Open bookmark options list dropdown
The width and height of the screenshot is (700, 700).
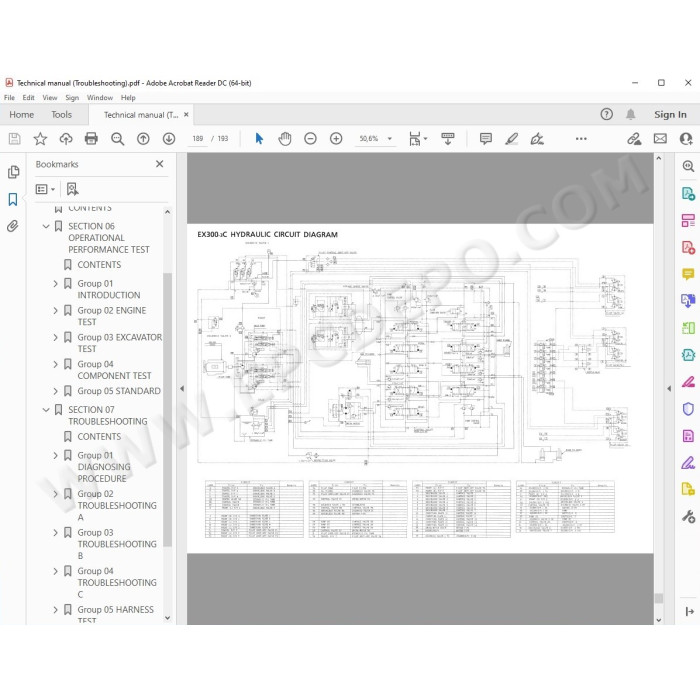point(45,189)
